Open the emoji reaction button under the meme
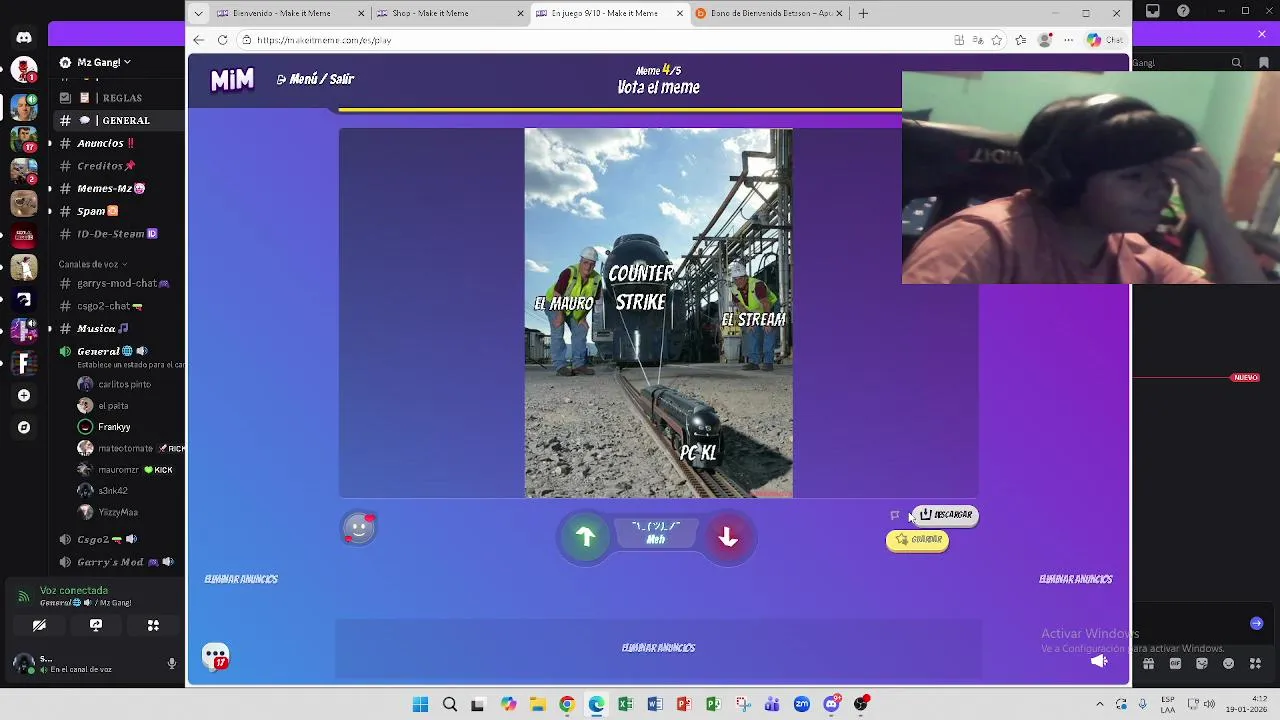Screen dimensions: 1280x720 pyautogui.click(x=359, y=528)
